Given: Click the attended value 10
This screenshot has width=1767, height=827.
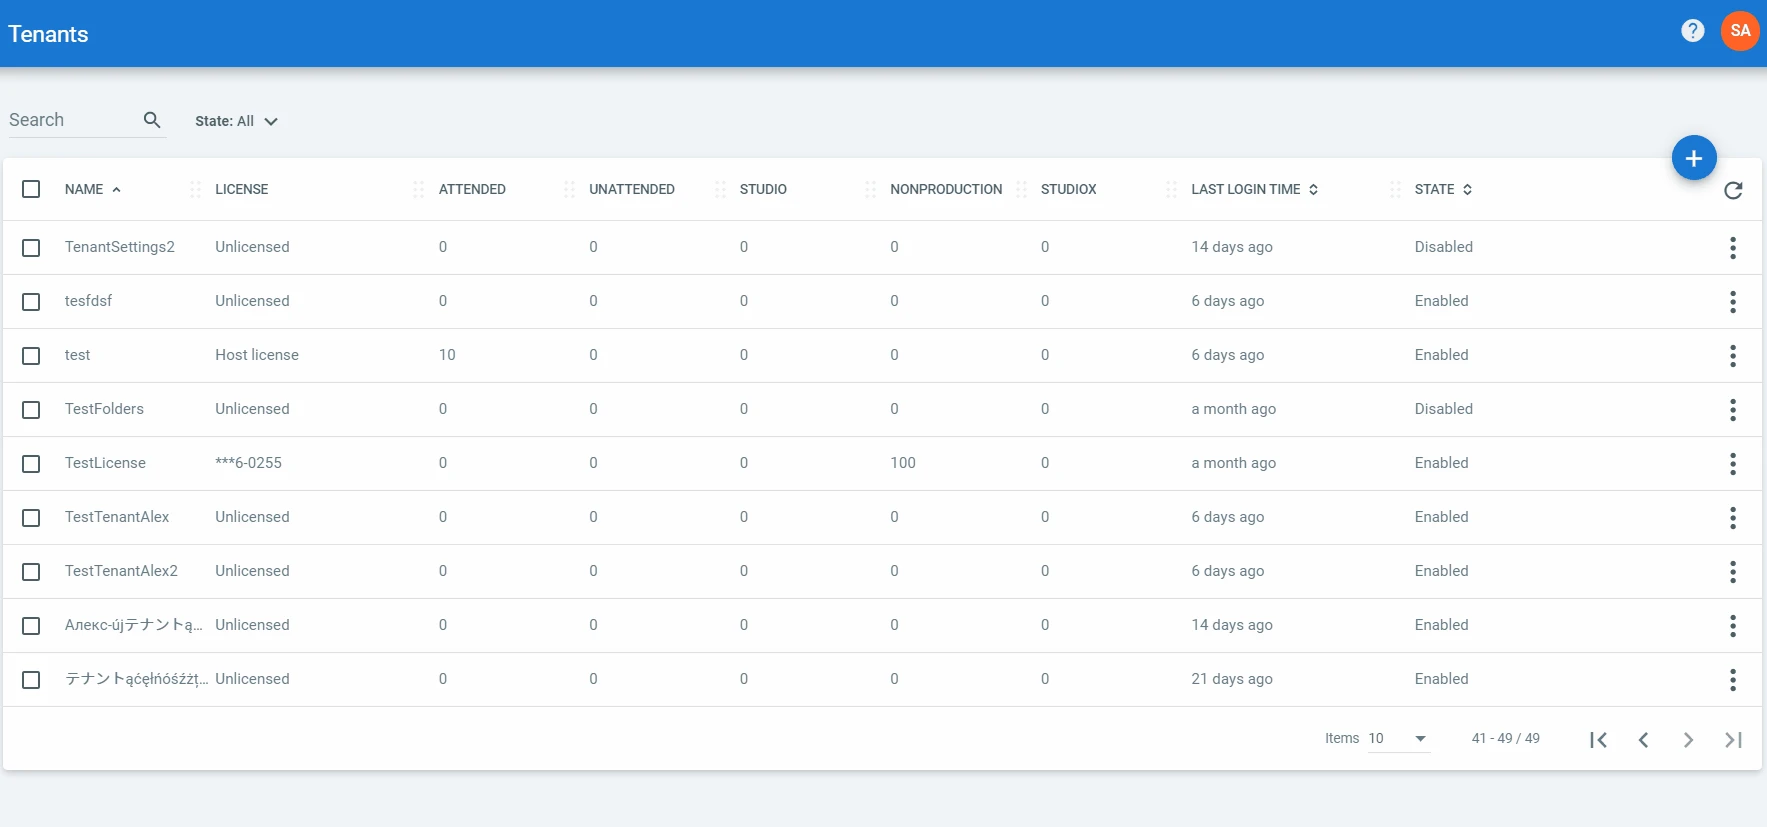Looking at the screenshot, I should [x=447, y=355].
